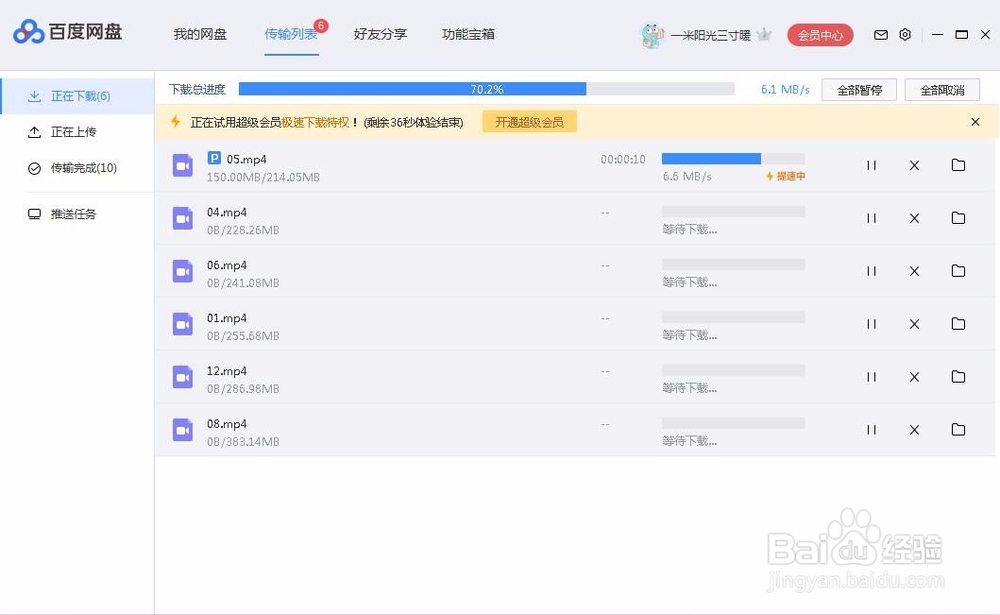
Task: Click remaining time 00:00:10
Action: pyautogui.click(x=622, y=159)
